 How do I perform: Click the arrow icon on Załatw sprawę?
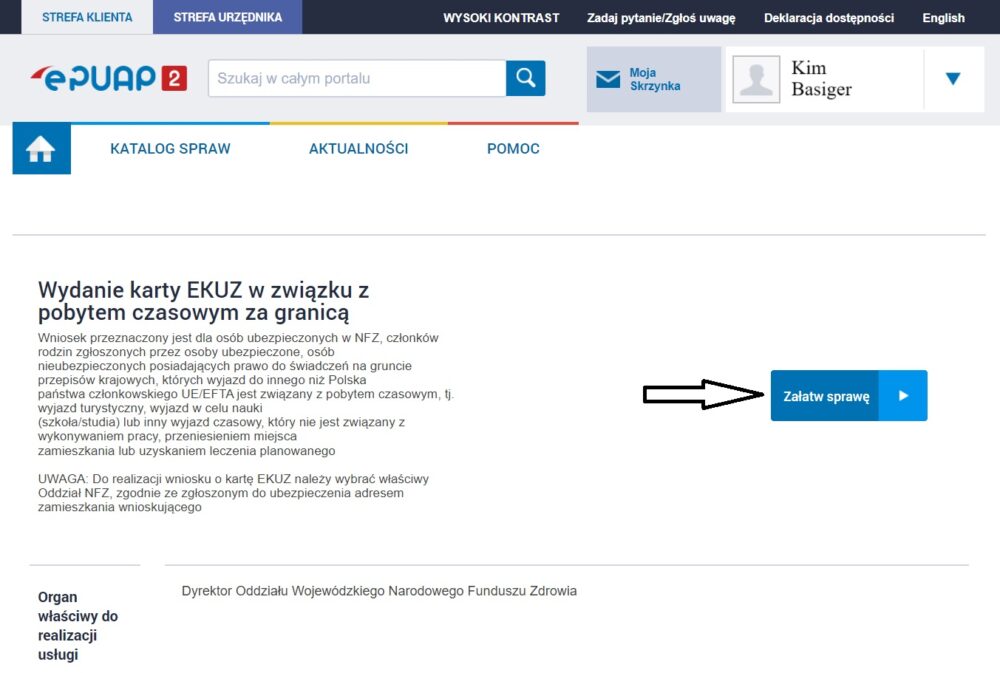click(903, 396)
